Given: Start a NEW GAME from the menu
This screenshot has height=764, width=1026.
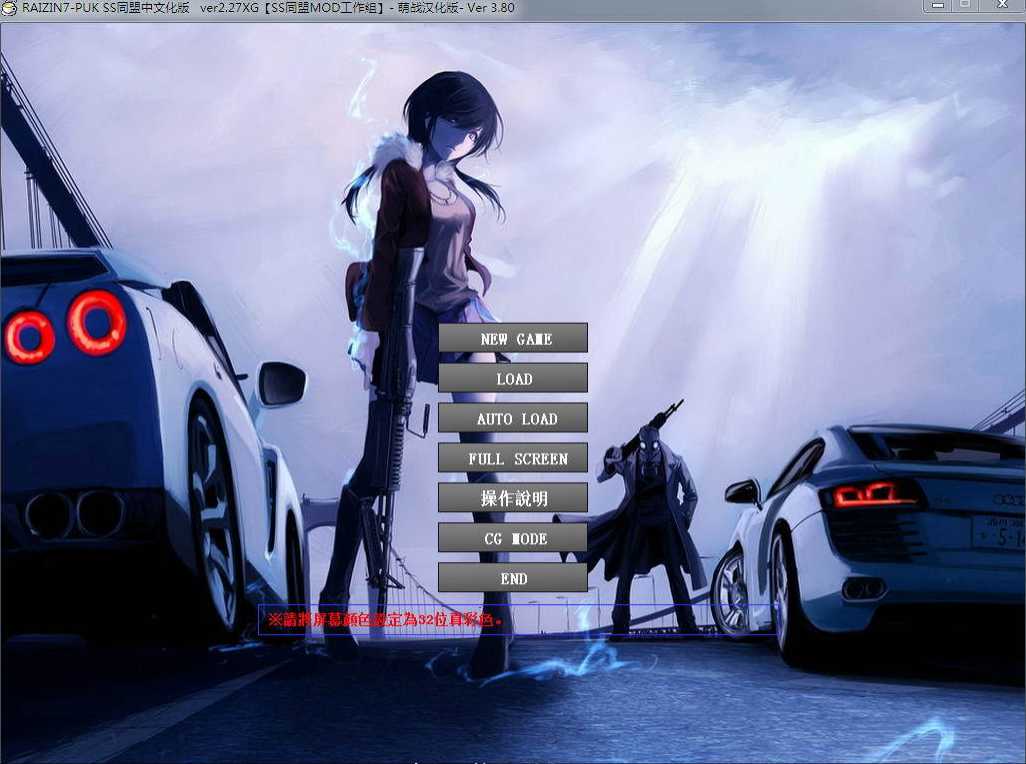Looking at the screenshot, I should tap(513, 338).
